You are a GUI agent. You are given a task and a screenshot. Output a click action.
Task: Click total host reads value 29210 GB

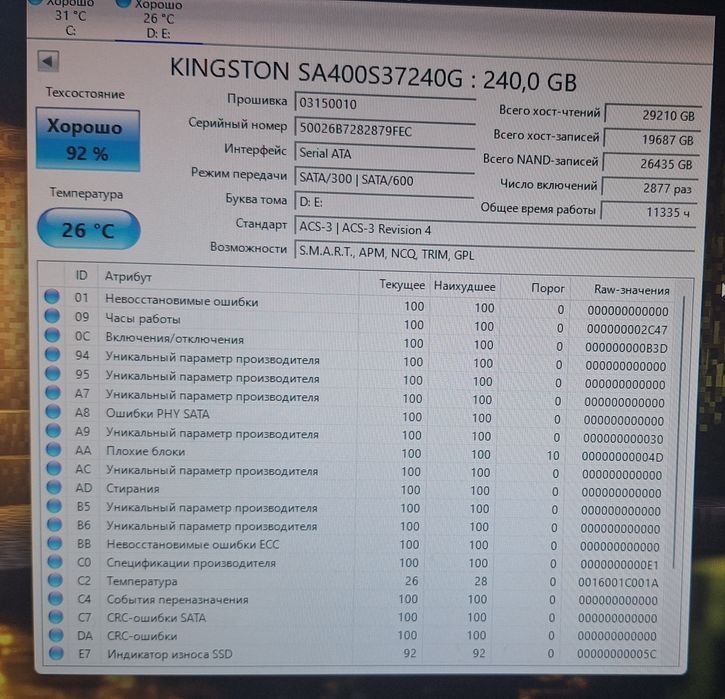click(653, 115)
